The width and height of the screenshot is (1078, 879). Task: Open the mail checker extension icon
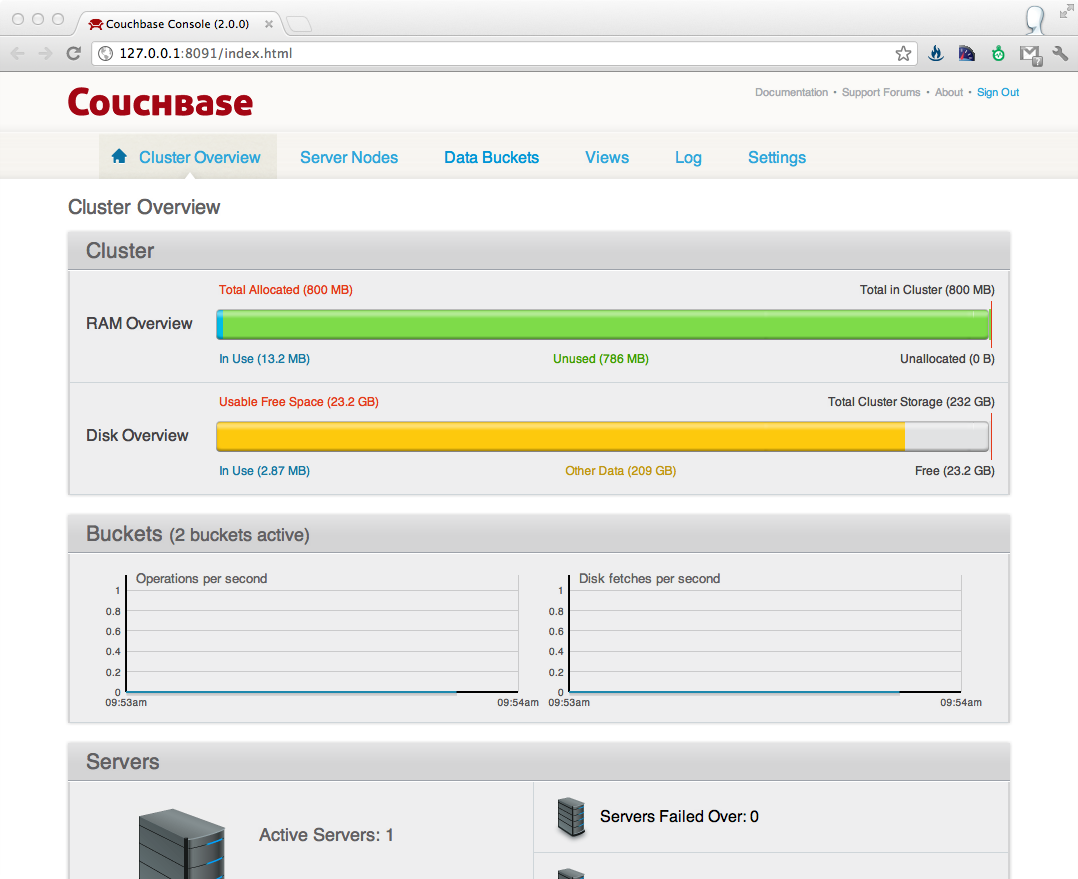click(x=1031, y=55)
